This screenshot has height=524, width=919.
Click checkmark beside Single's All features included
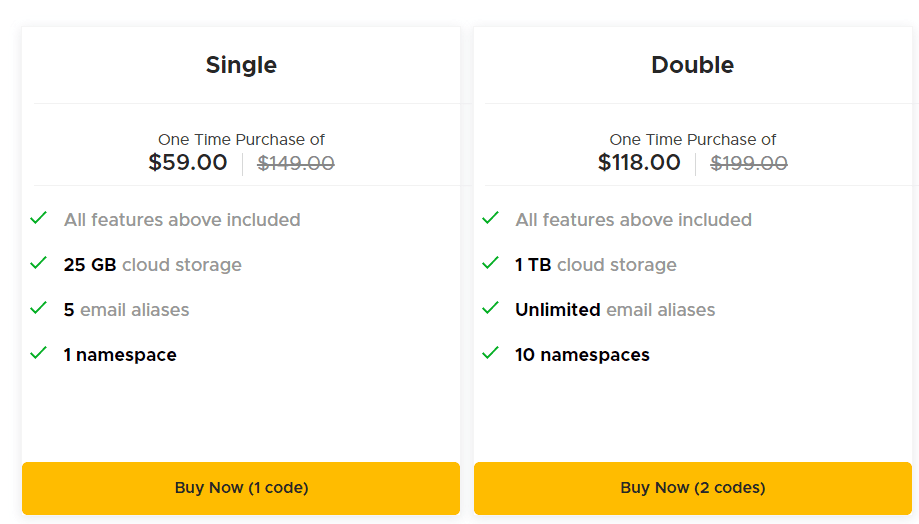click(x=39, y=218)
